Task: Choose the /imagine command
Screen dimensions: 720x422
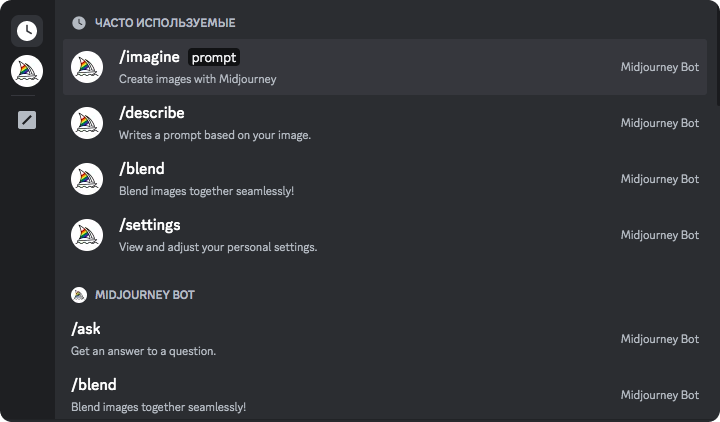Action: click(x=150, y=57)
